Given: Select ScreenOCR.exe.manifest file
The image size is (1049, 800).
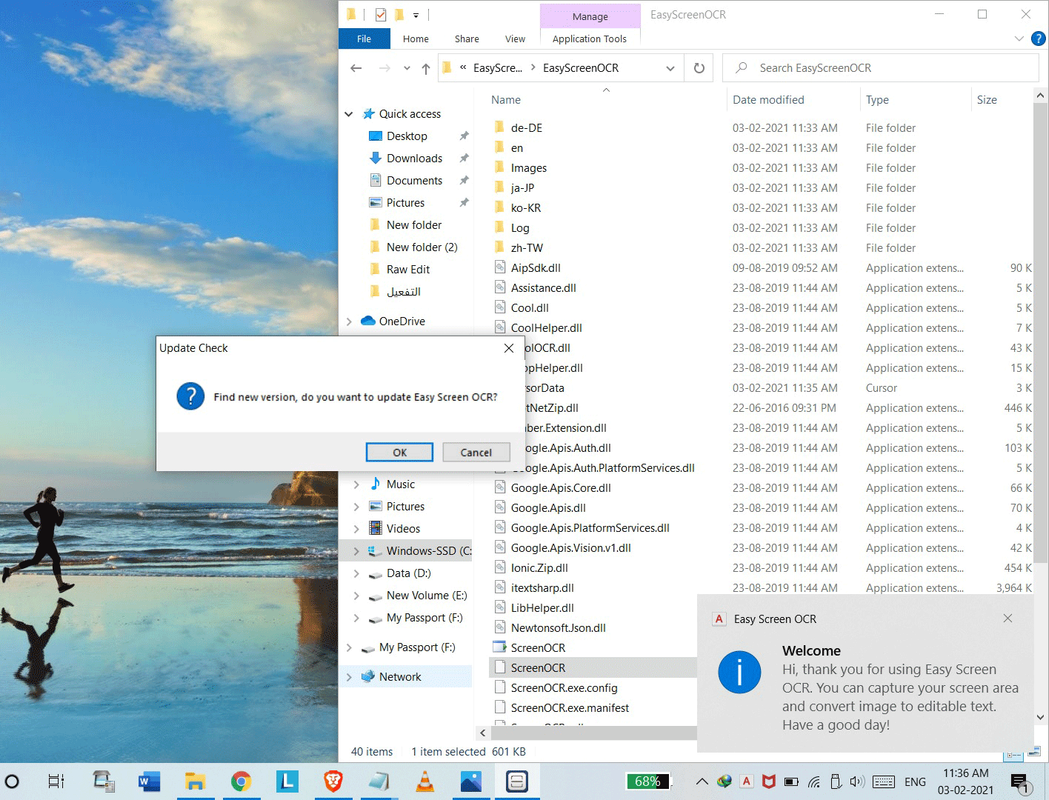Looking at the screenshot, I should pyautogui.click(x=569, y=708).
